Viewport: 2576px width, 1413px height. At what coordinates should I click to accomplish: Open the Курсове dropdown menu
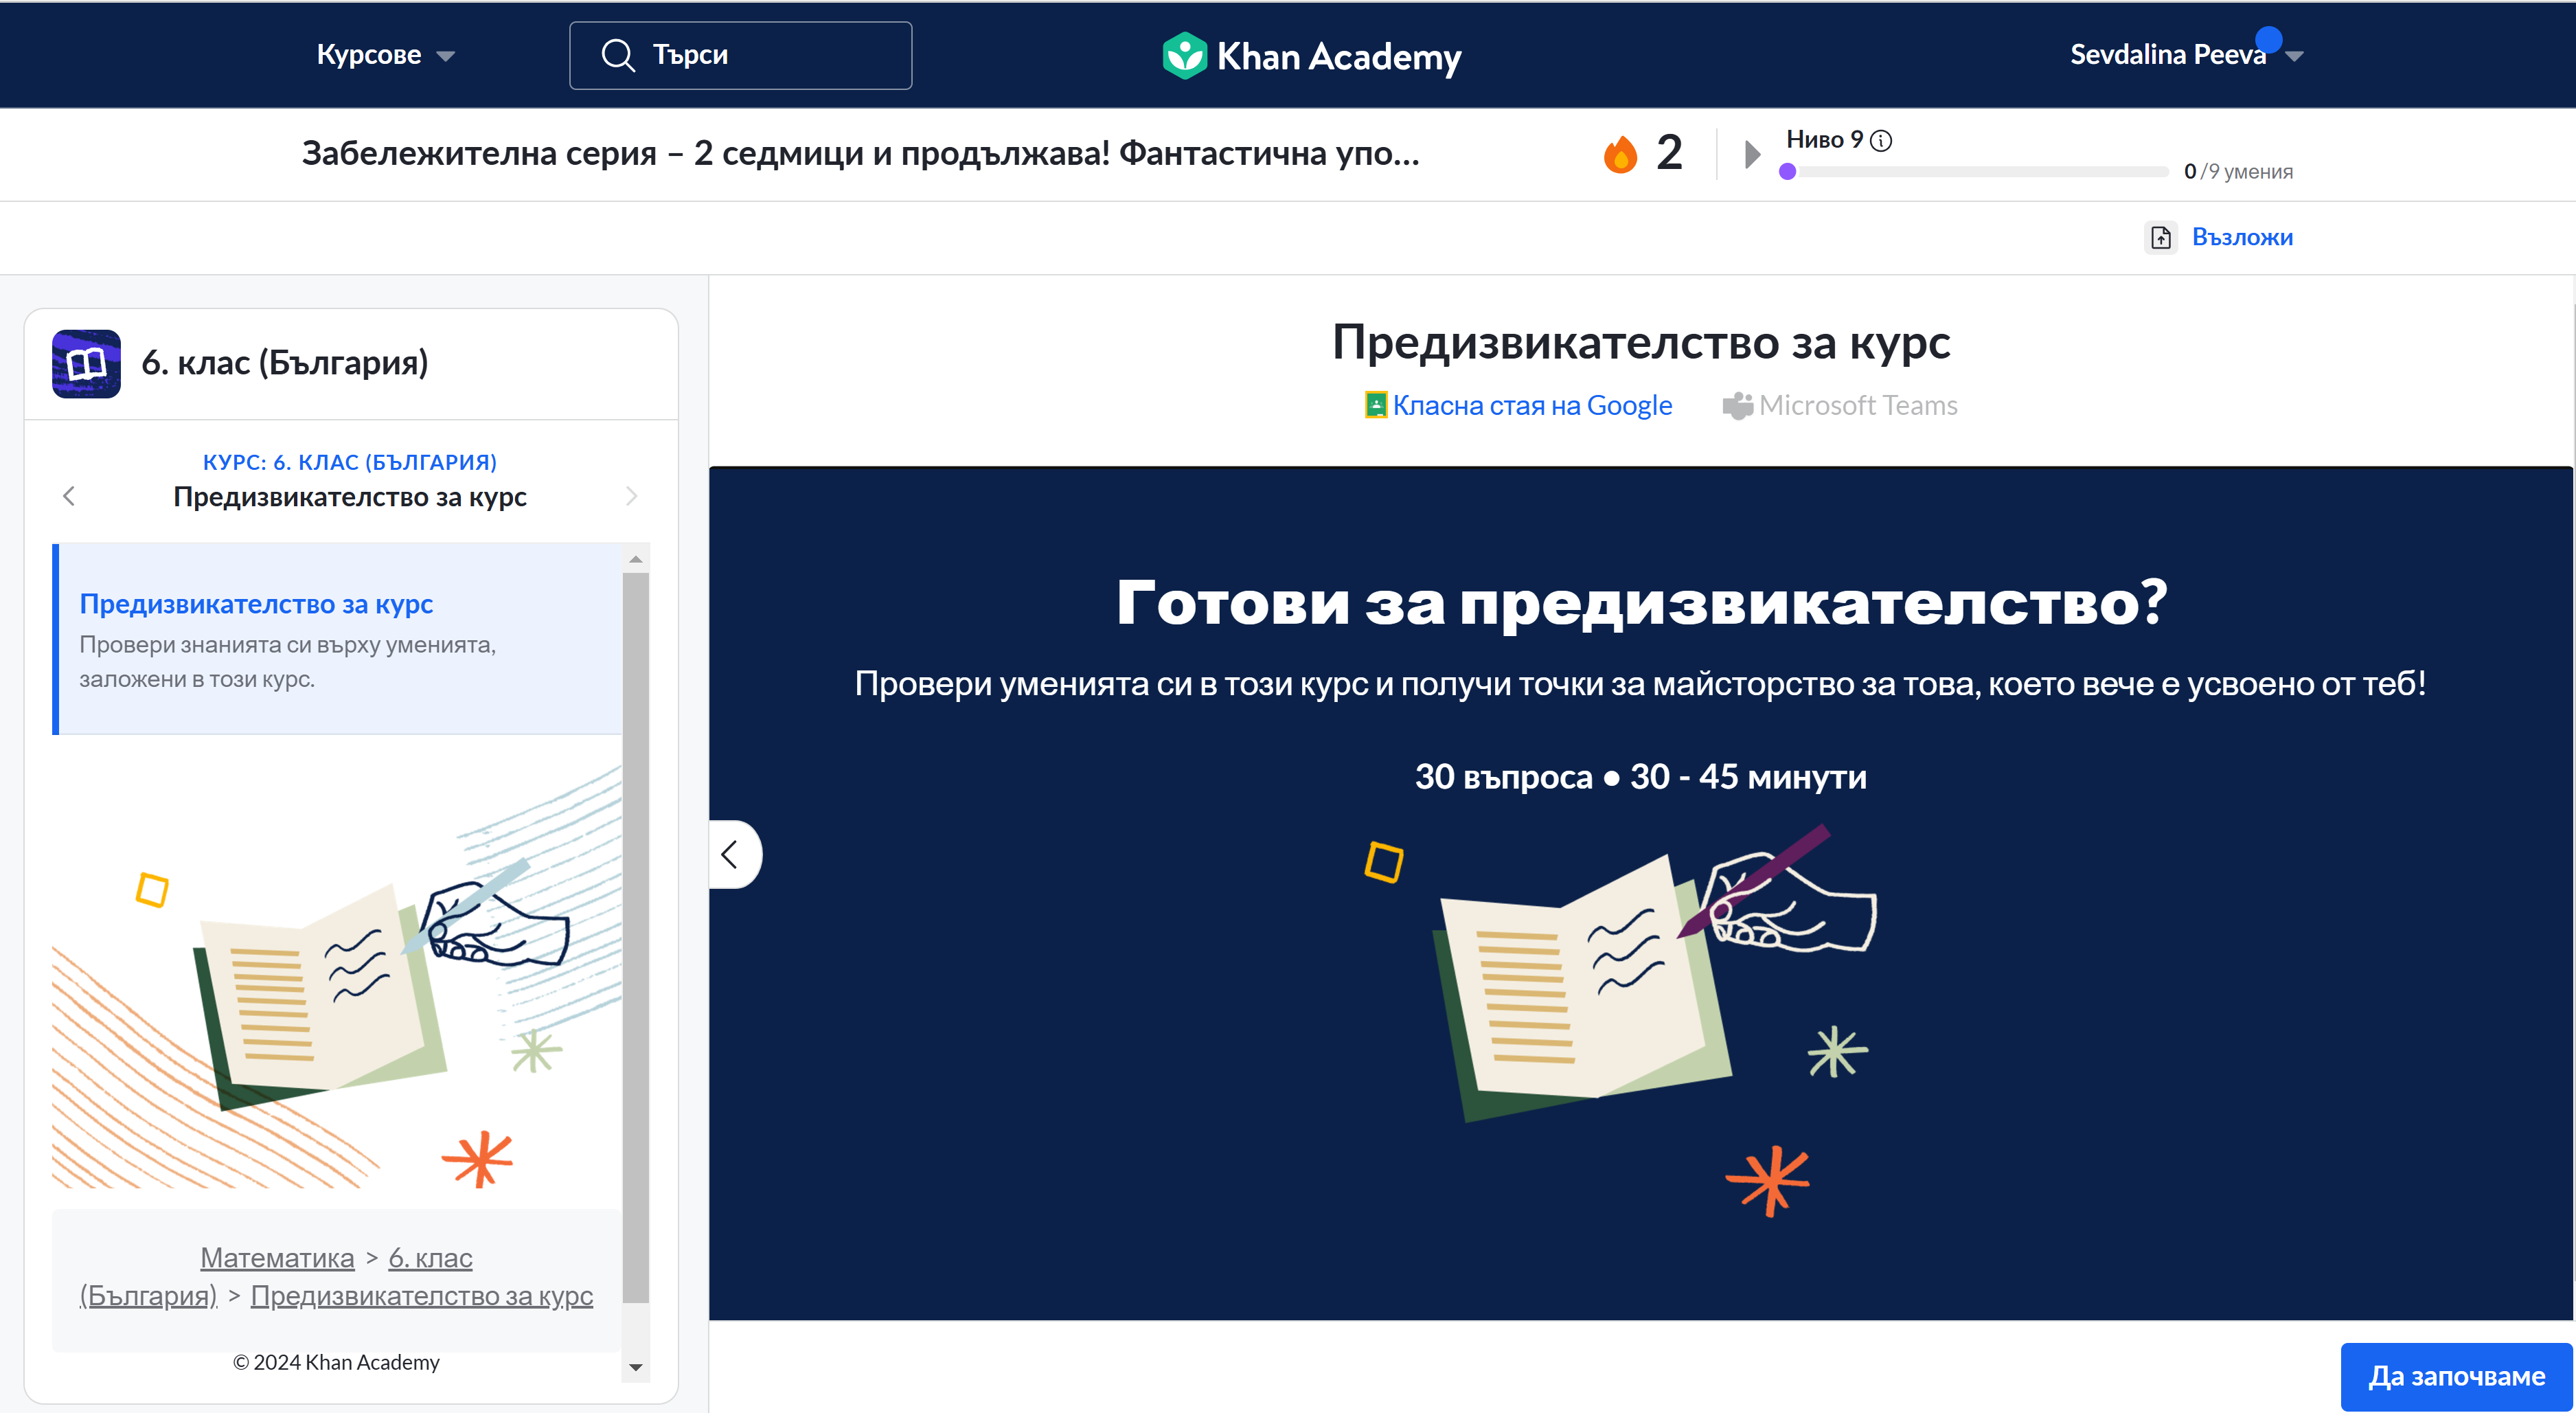click(x=385, y=55)
